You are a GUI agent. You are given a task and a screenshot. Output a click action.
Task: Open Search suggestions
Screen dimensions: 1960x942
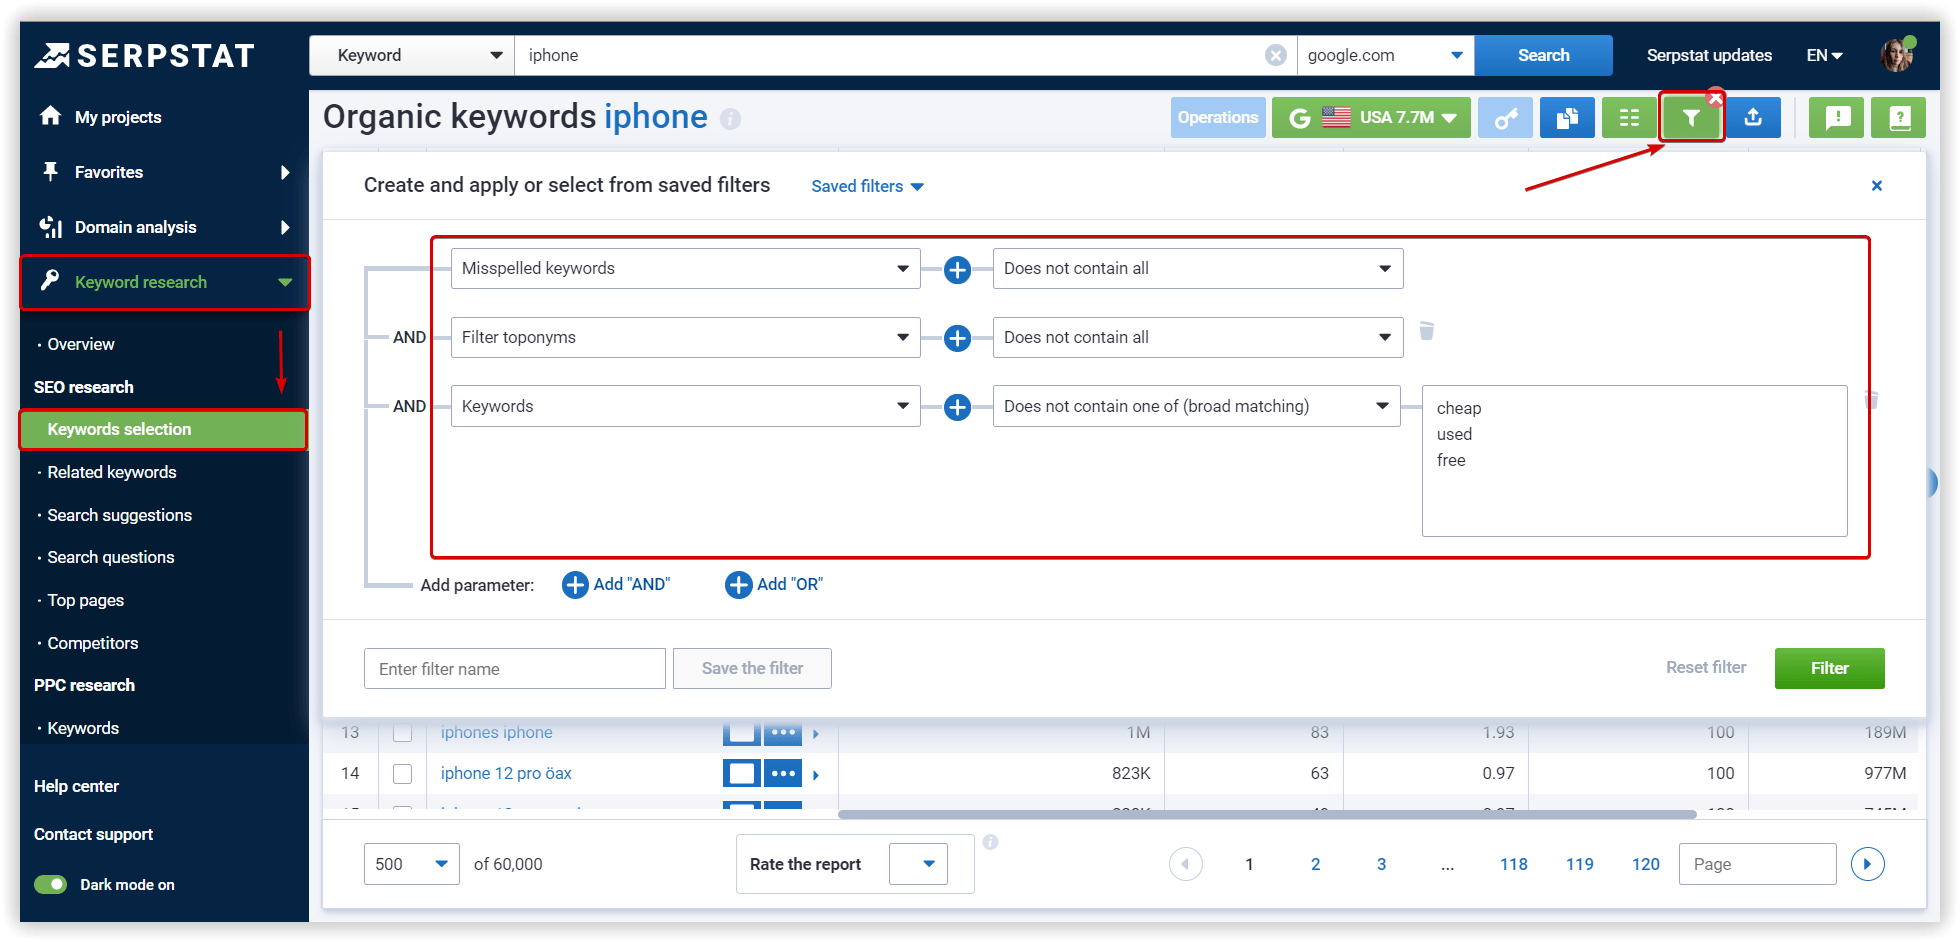120,515
